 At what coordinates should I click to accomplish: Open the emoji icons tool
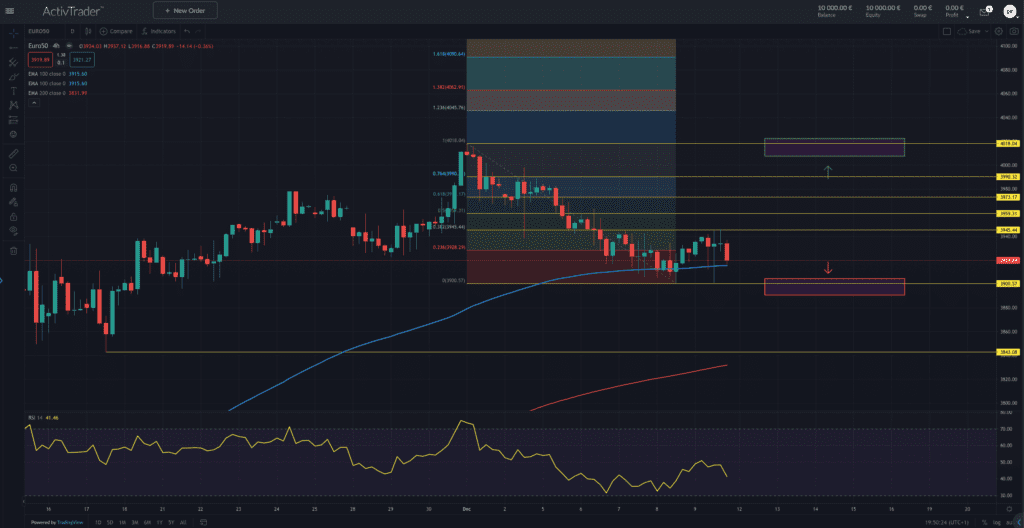click(x=13, y=133)
